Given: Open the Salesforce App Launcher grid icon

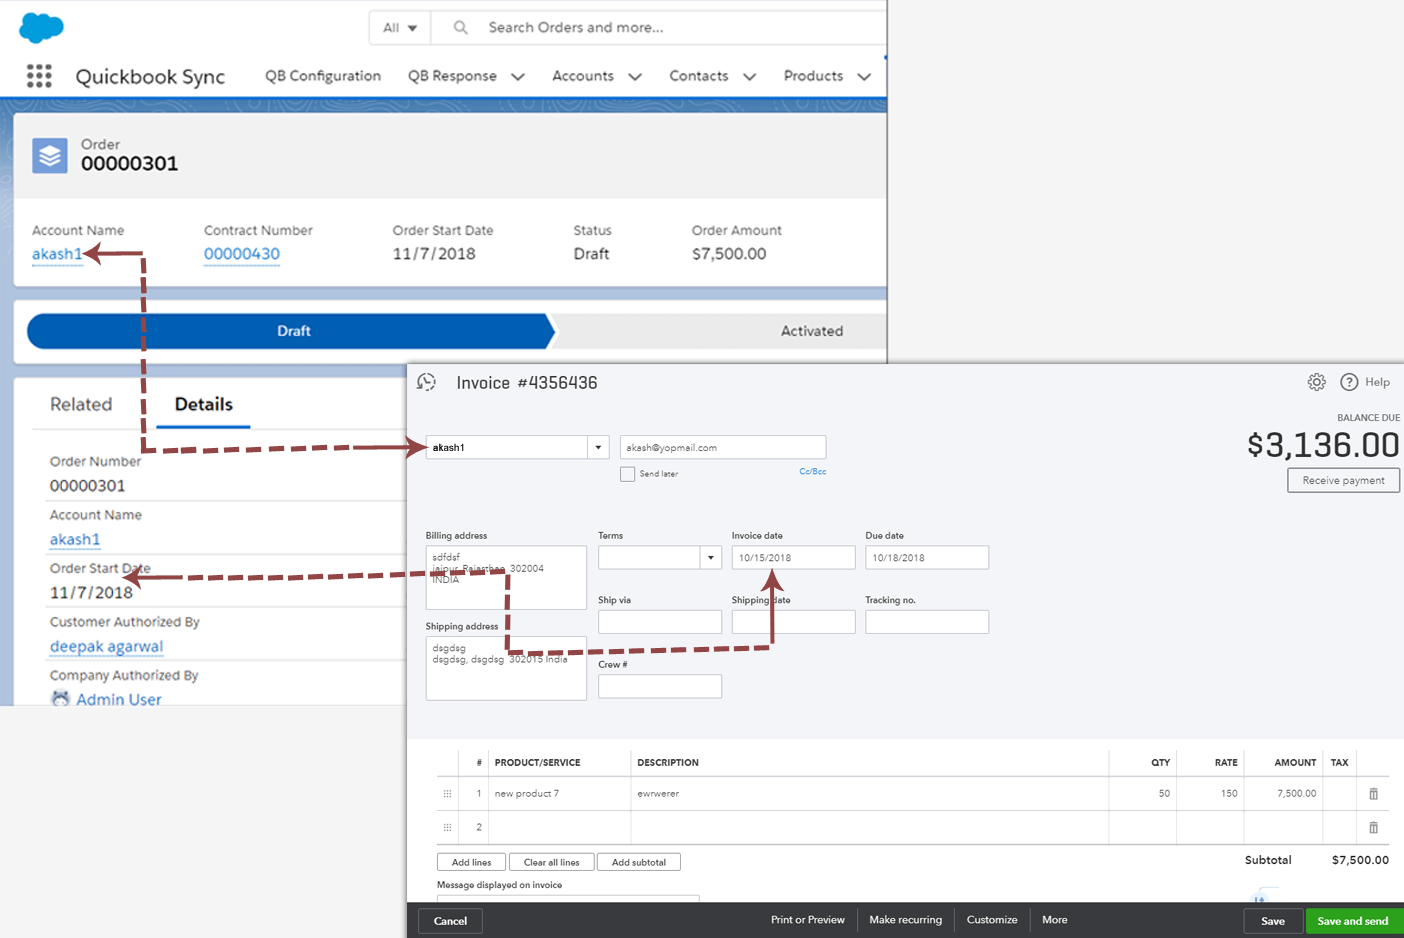Looking at the screenshot, I should coord(39,76).
